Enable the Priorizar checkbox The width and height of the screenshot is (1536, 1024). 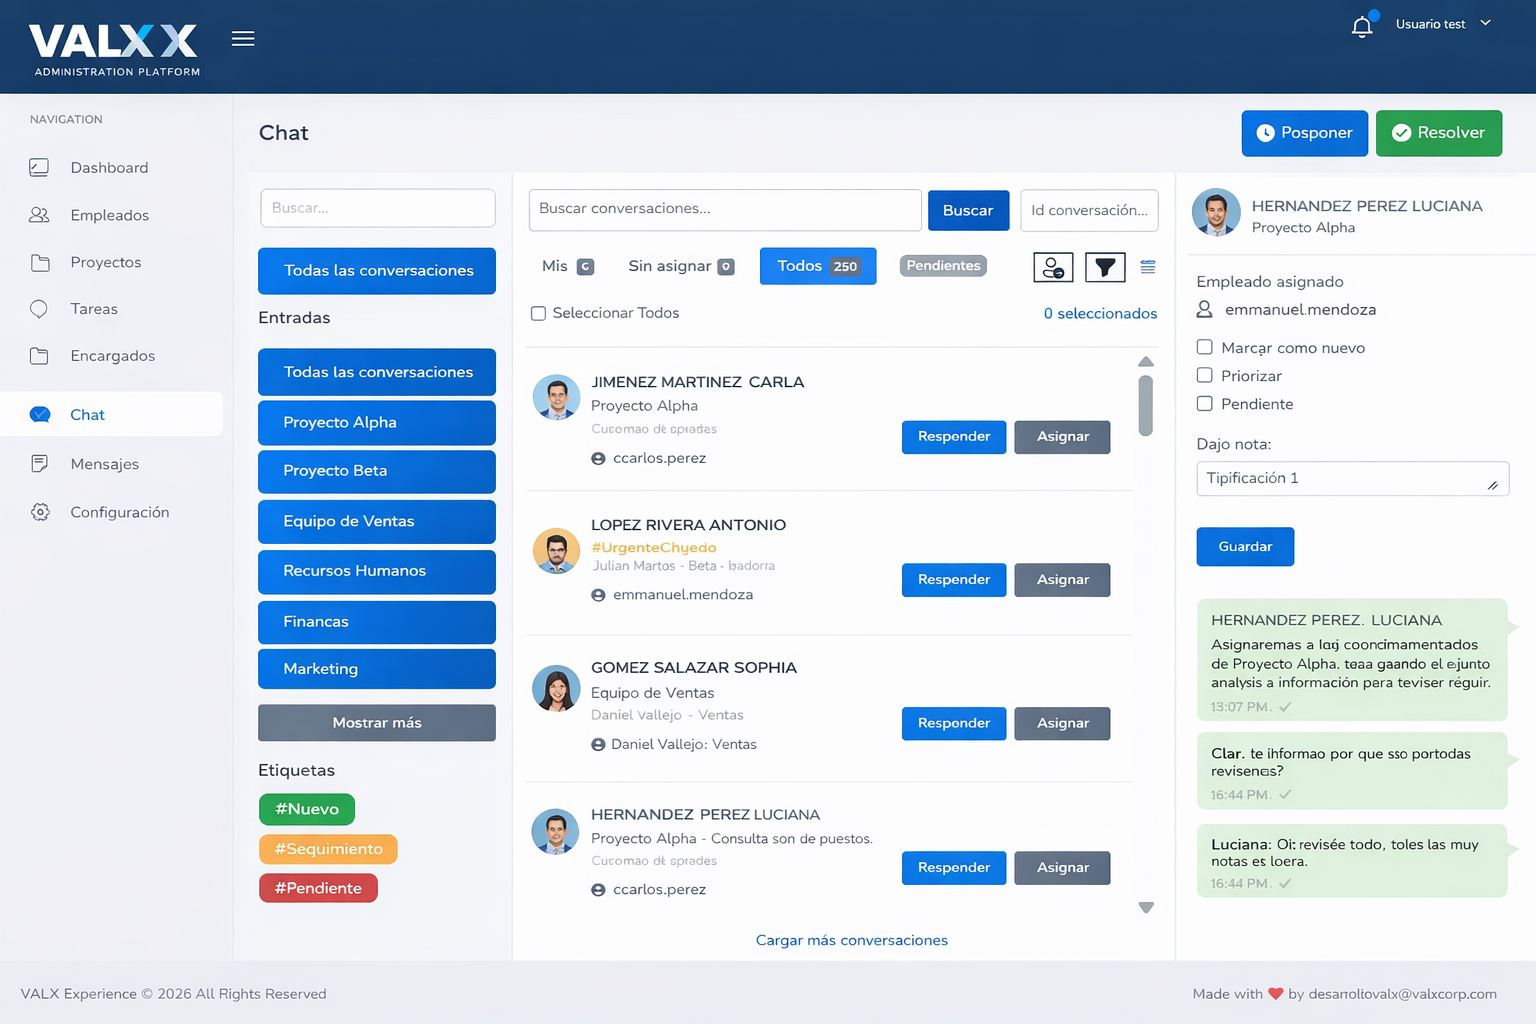(1205, 376)
